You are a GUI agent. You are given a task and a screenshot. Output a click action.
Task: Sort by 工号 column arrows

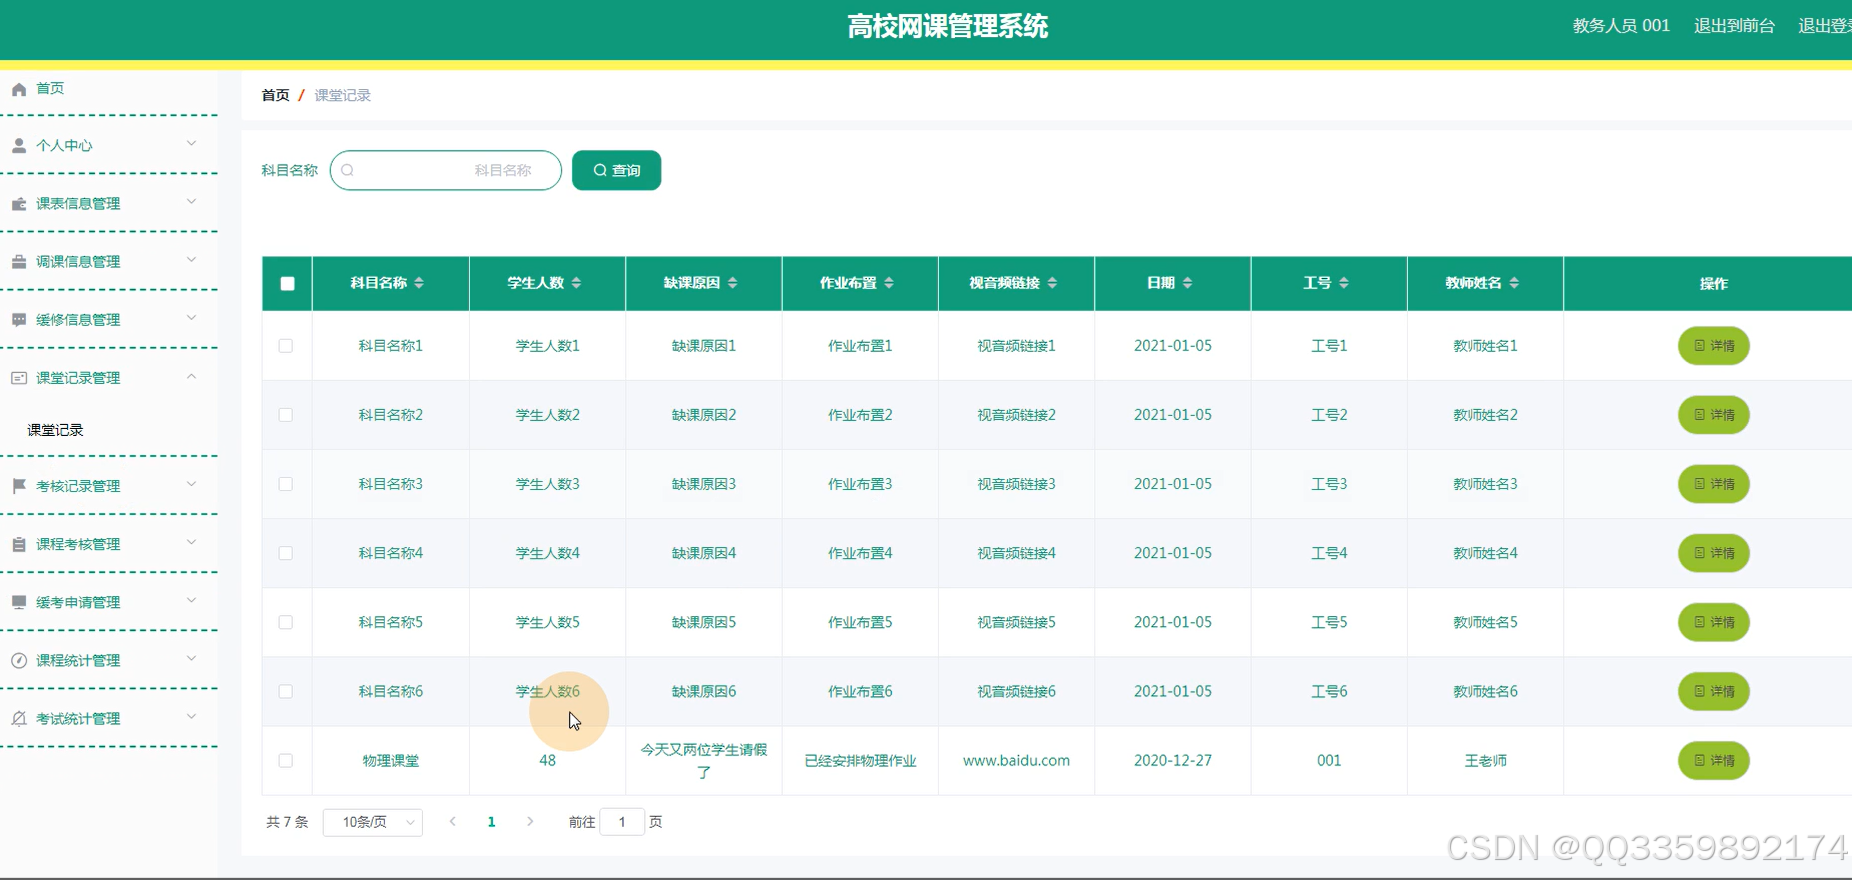pos(1343,283)
